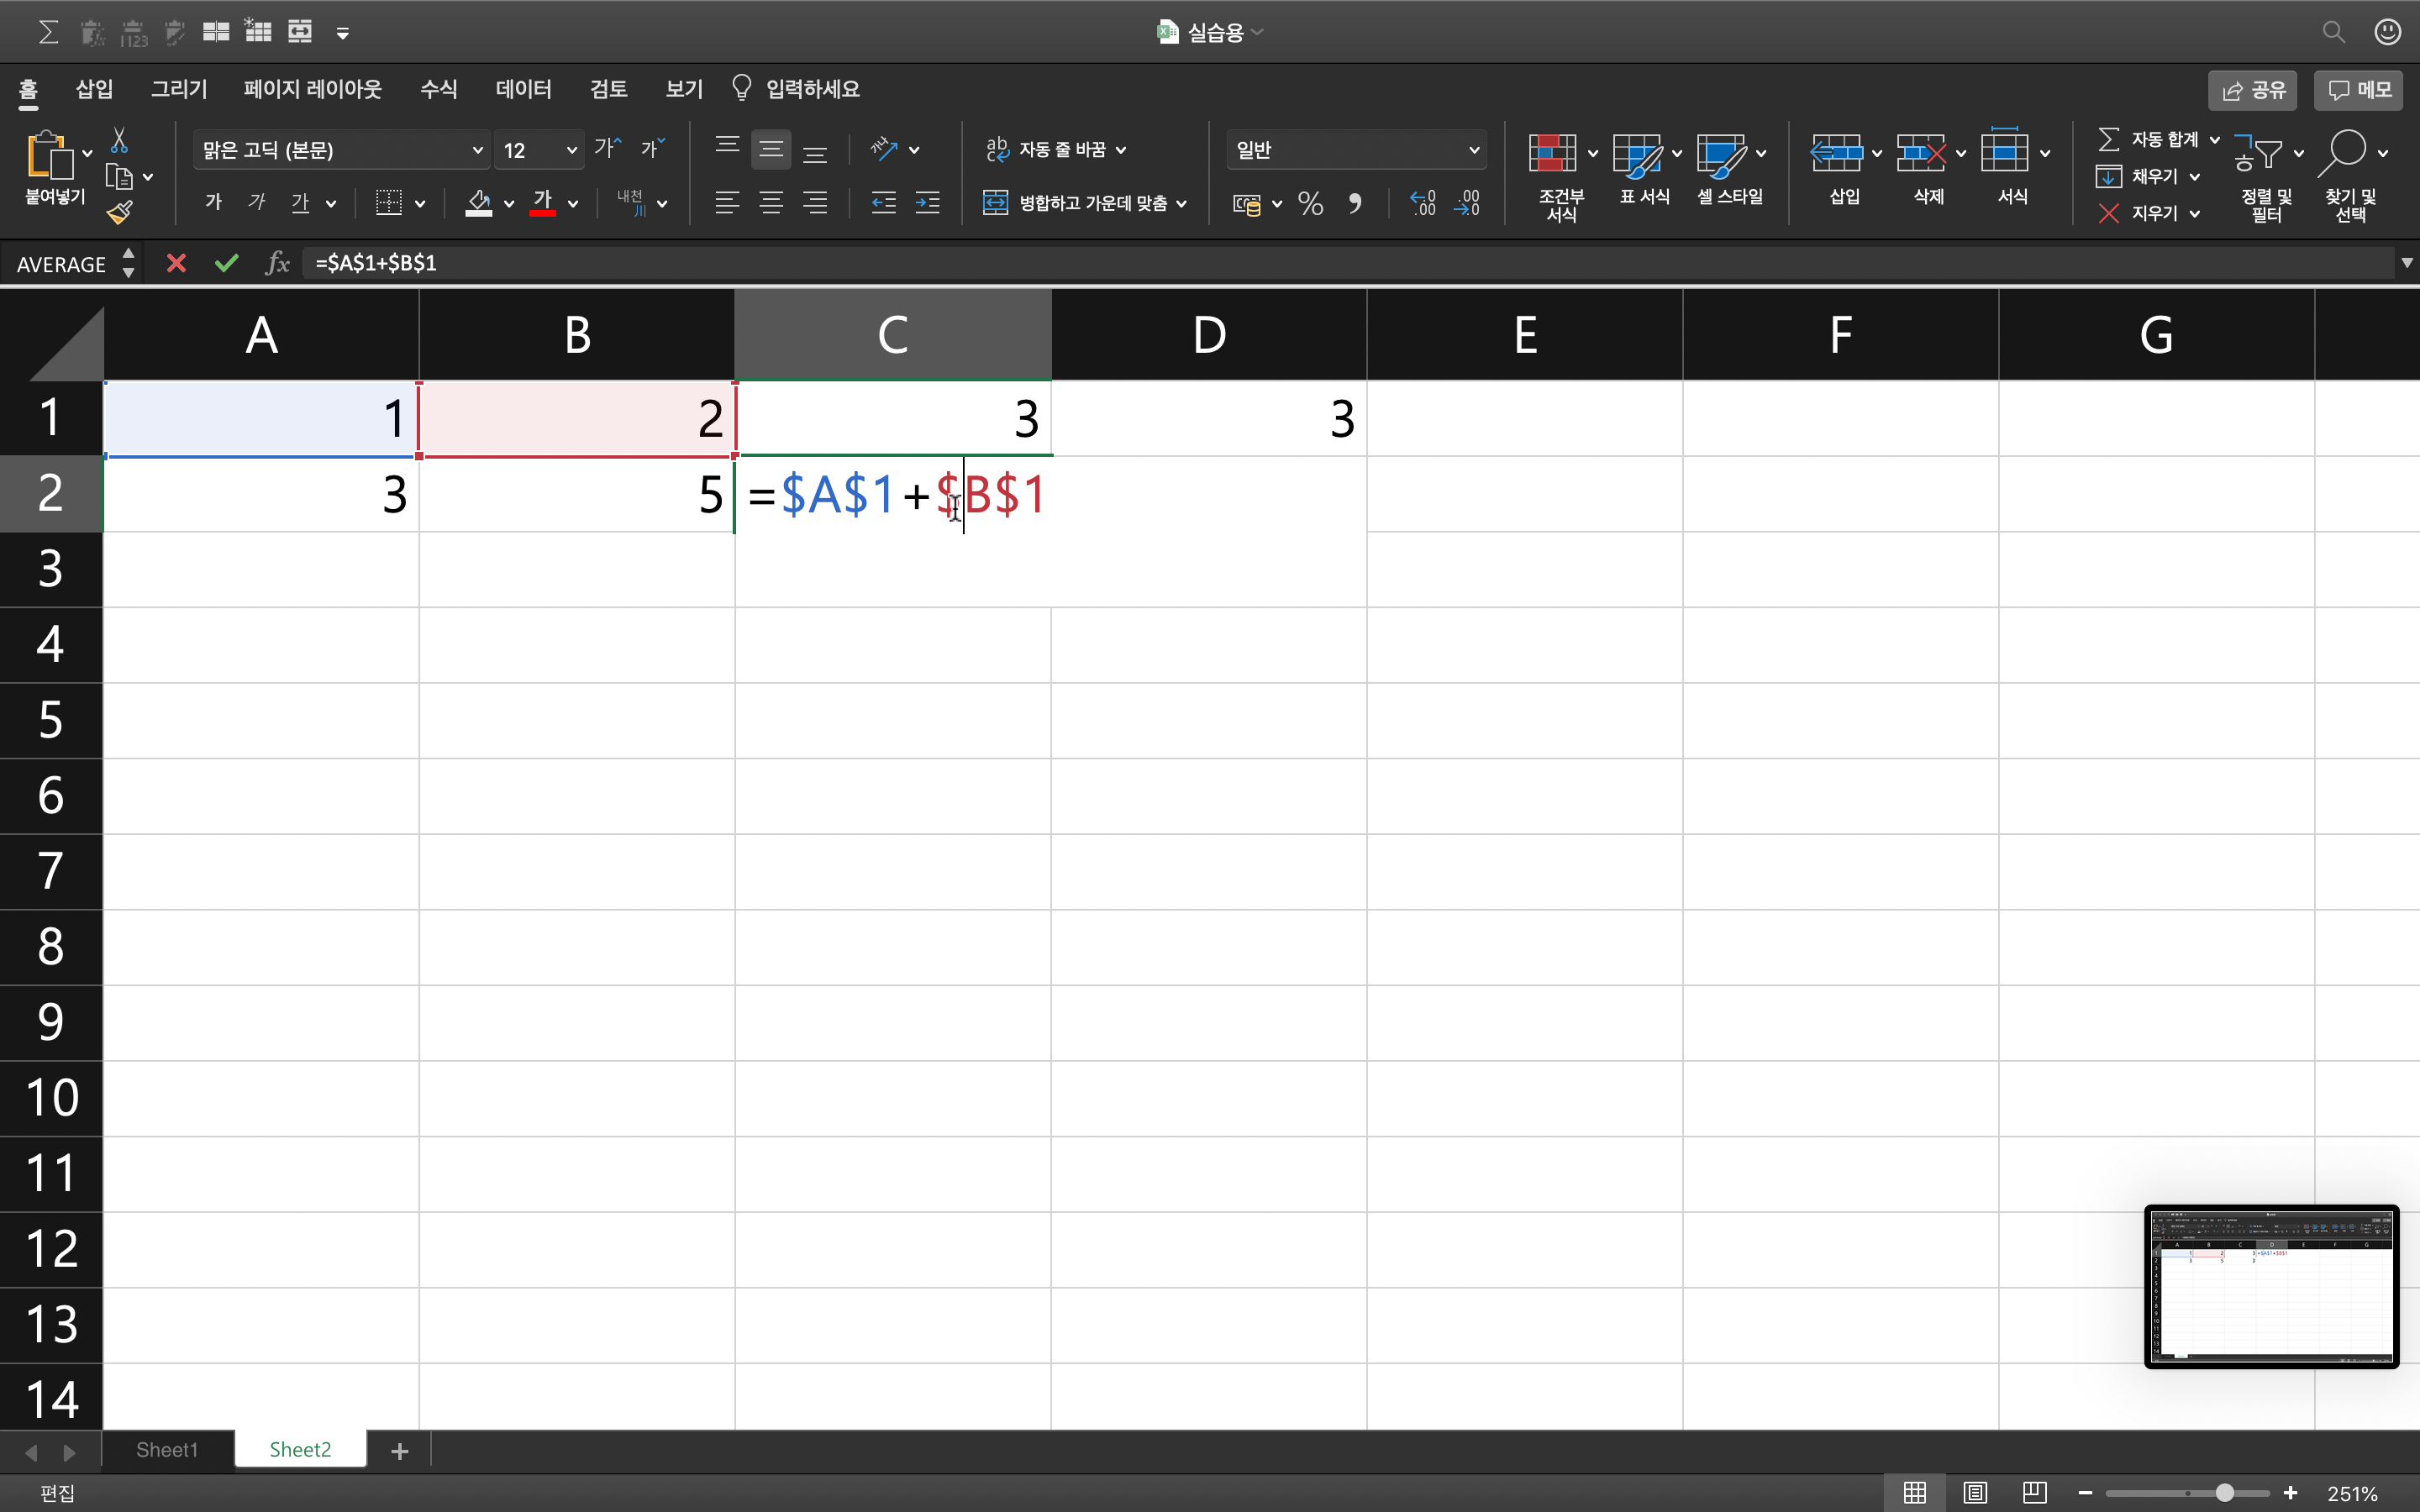Open the 수식 ribbon tab
This screenshot has height=1512, width=2420.
pyautogui.click(x=438, y=89)
